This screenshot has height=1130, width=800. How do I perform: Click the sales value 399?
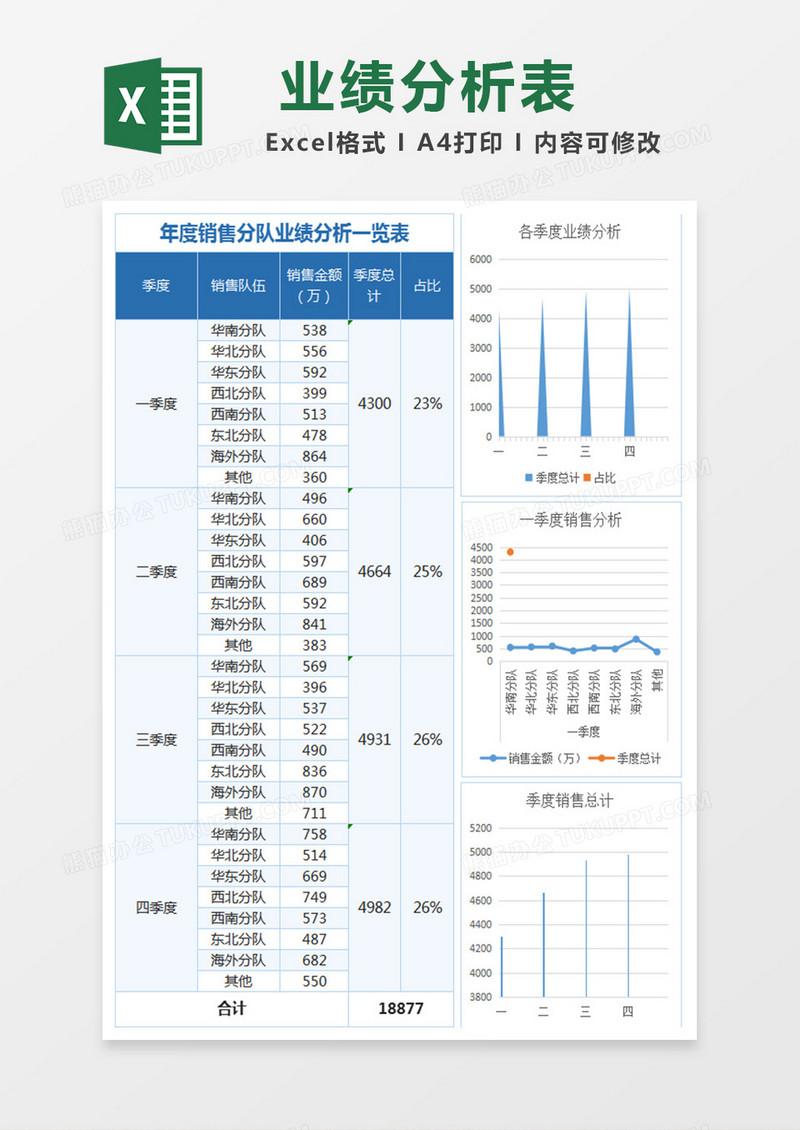click(314, 393)
